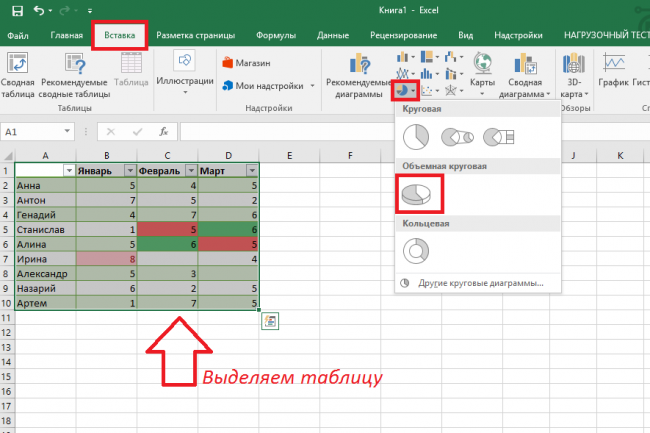Open the Файл tab
Viewport: 650px width, 433px height.
pyautogui.click(x=18, y=36)
